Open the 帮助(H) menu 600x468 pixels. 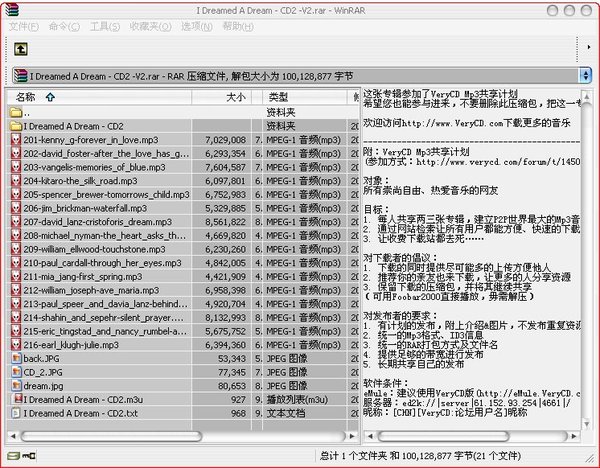238,26
